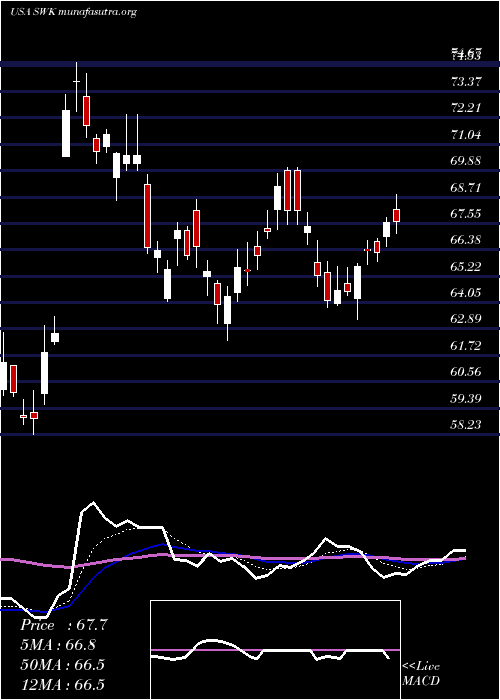Viewport: 500px width, 700px height.
Task: Click the 65.22 price axis label
Action: pos(466,267)
